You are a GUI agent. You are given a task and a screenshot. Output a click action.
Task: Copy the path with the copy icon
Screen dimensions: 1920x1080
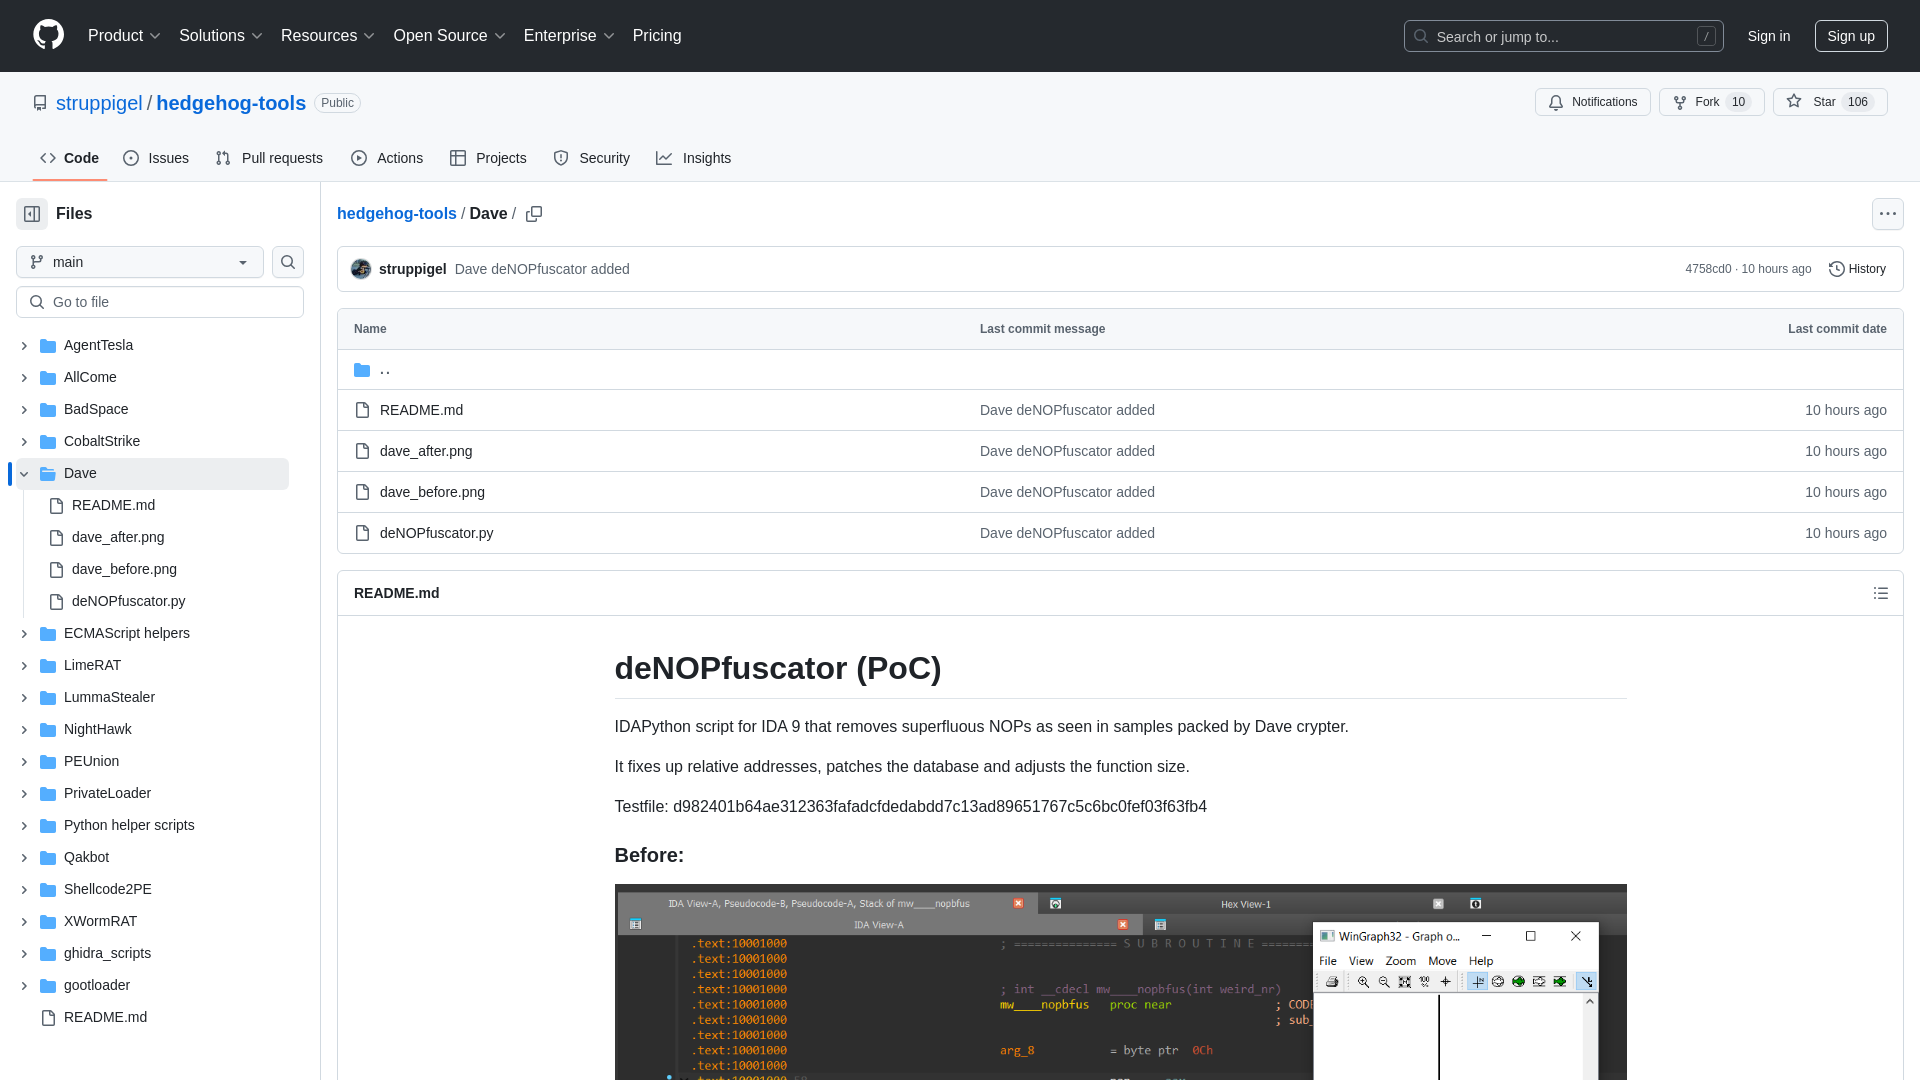(534, 214)
